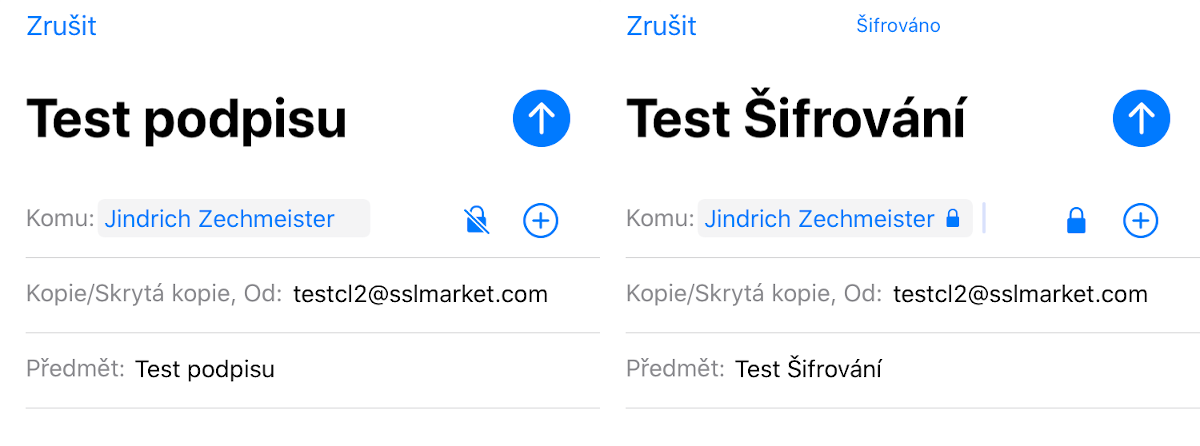The image size is (1200, 446).
Task: Select the unencrypted Jindrich Zechmeister recipient chip
Action: (234, 219)
